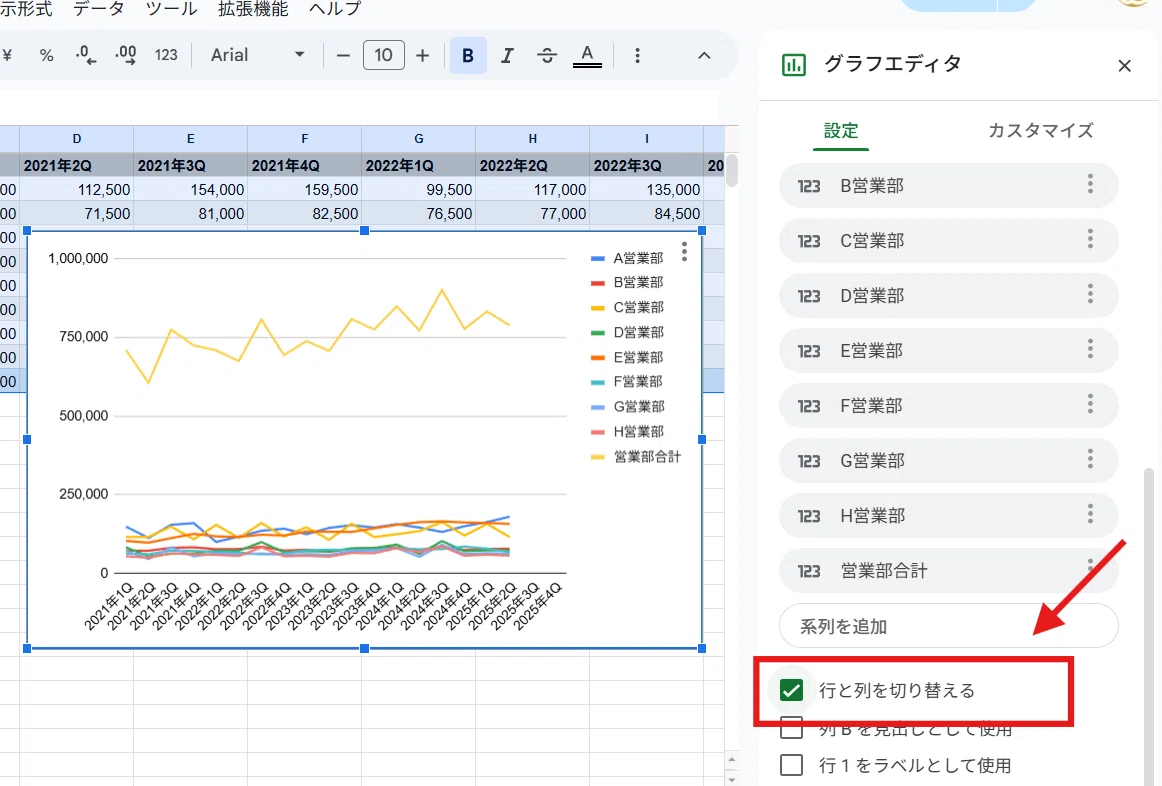Select column D header
The width and height of the screenshot is (1162, 786).
(x=76, y=139)
